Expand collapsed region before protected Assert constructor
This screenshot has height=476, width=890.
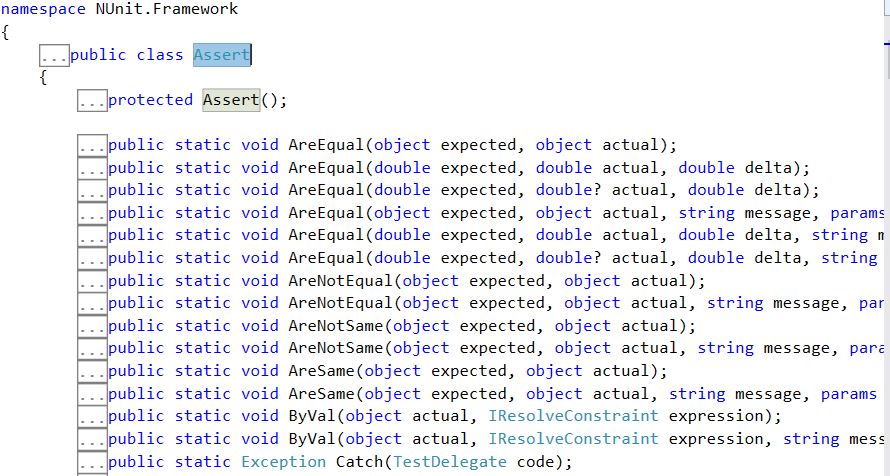92,101
